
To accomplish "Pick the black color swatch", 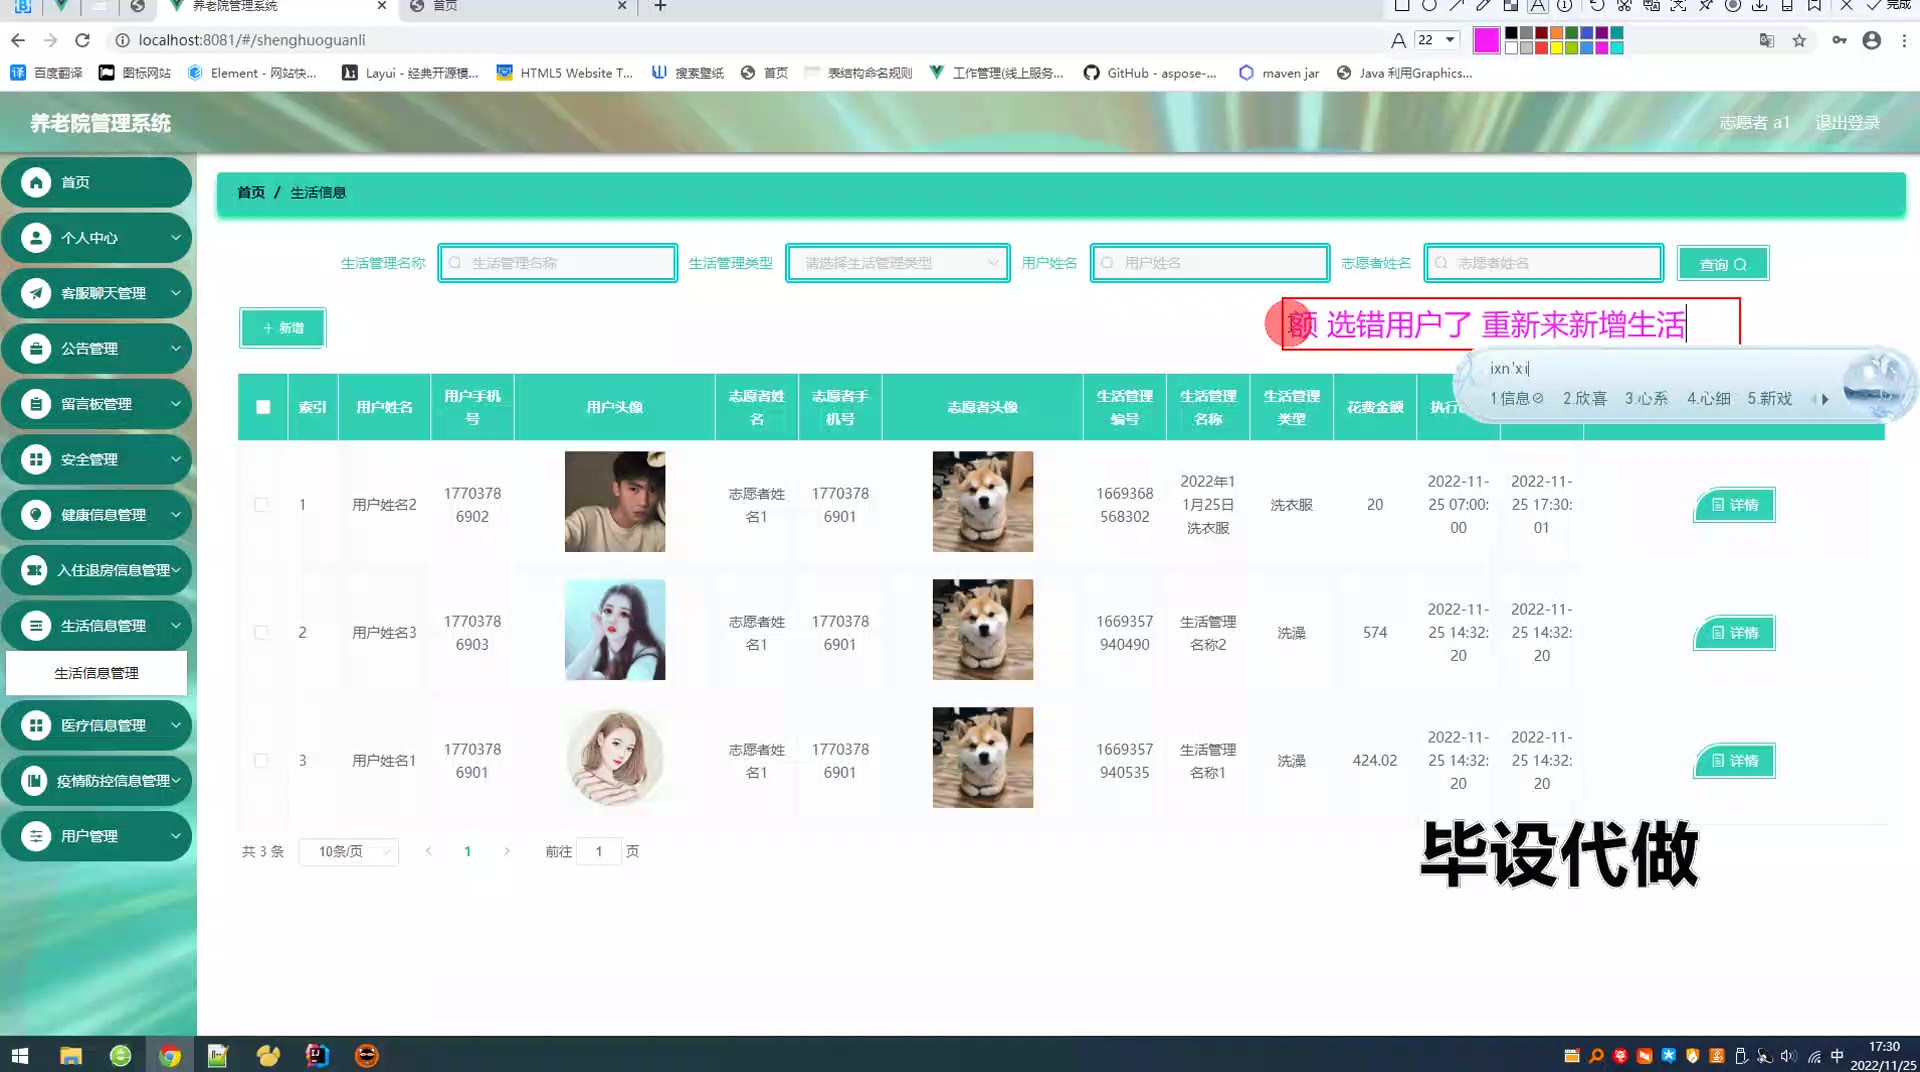I will [1511, 33].
